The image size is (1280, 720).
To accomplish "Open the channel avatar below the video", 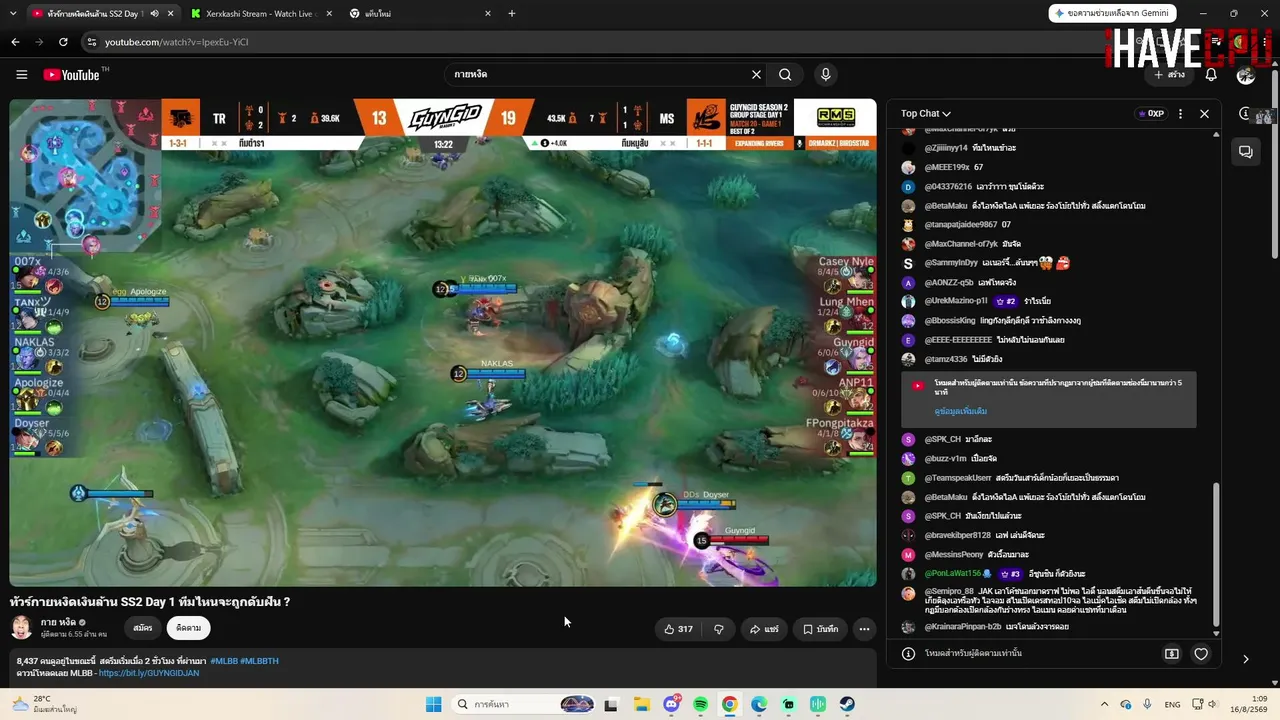I will (21, 628).
